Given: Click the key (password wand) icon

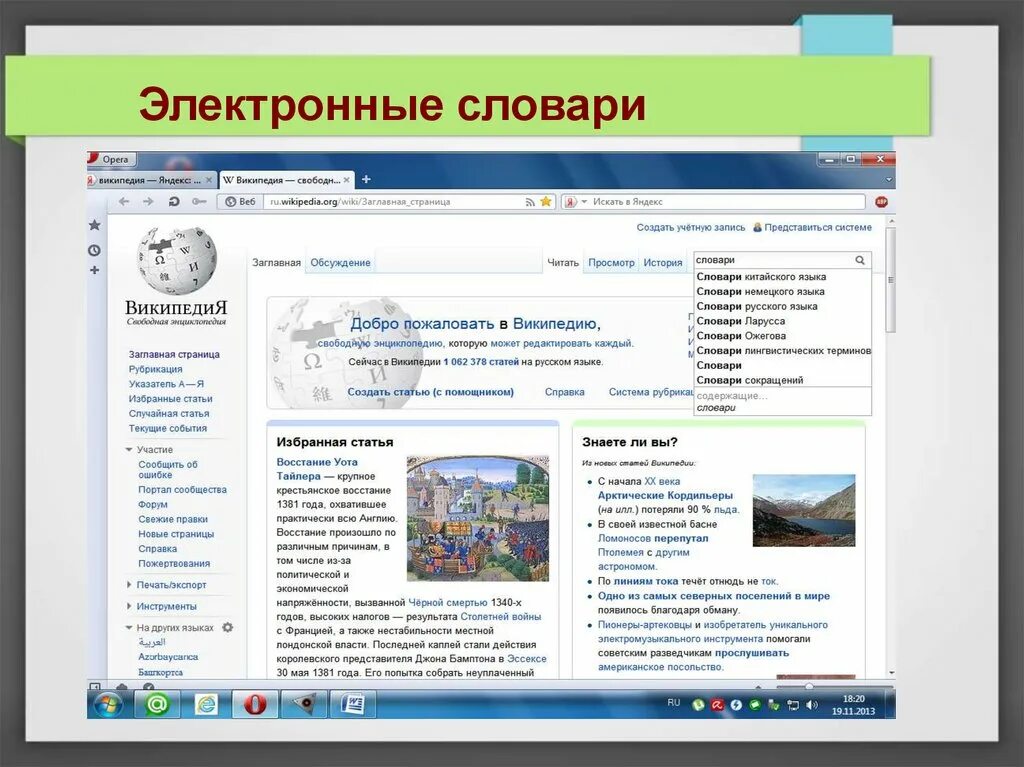Looking at the screenshot, I should tap(199, 202).
